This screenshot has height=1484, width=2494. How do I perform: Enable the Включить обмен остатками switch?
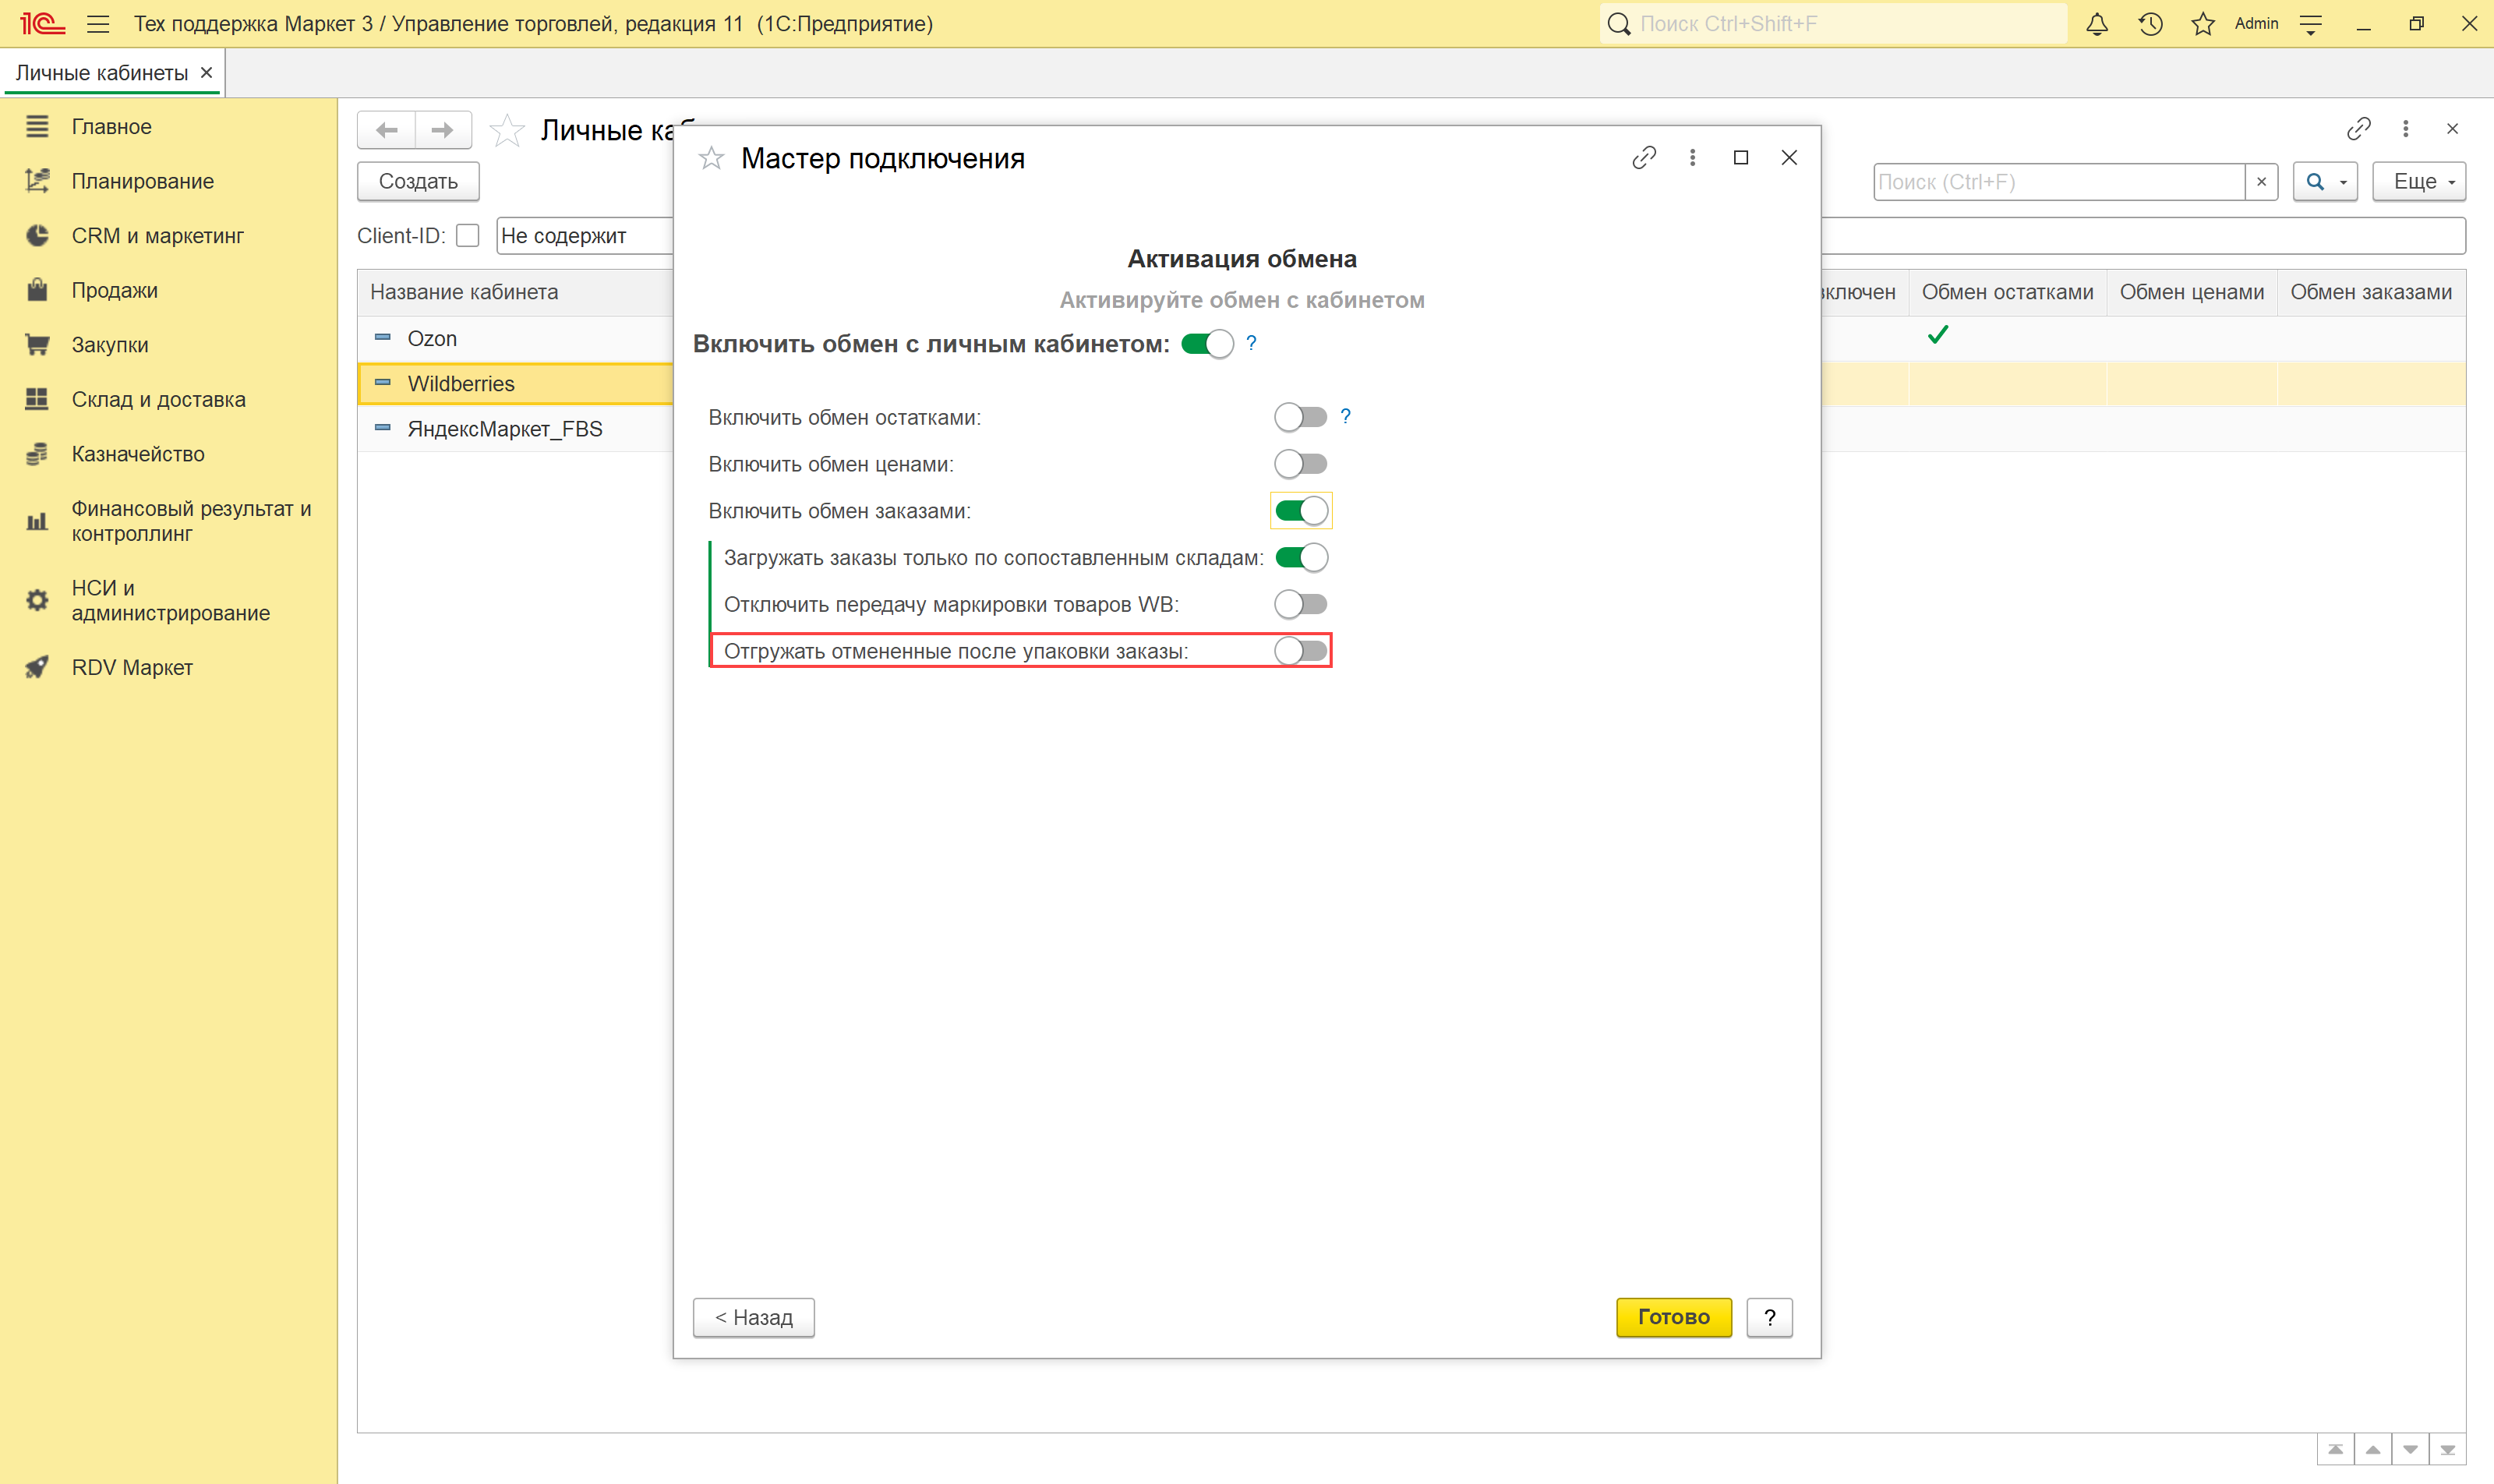[1300, 417]
